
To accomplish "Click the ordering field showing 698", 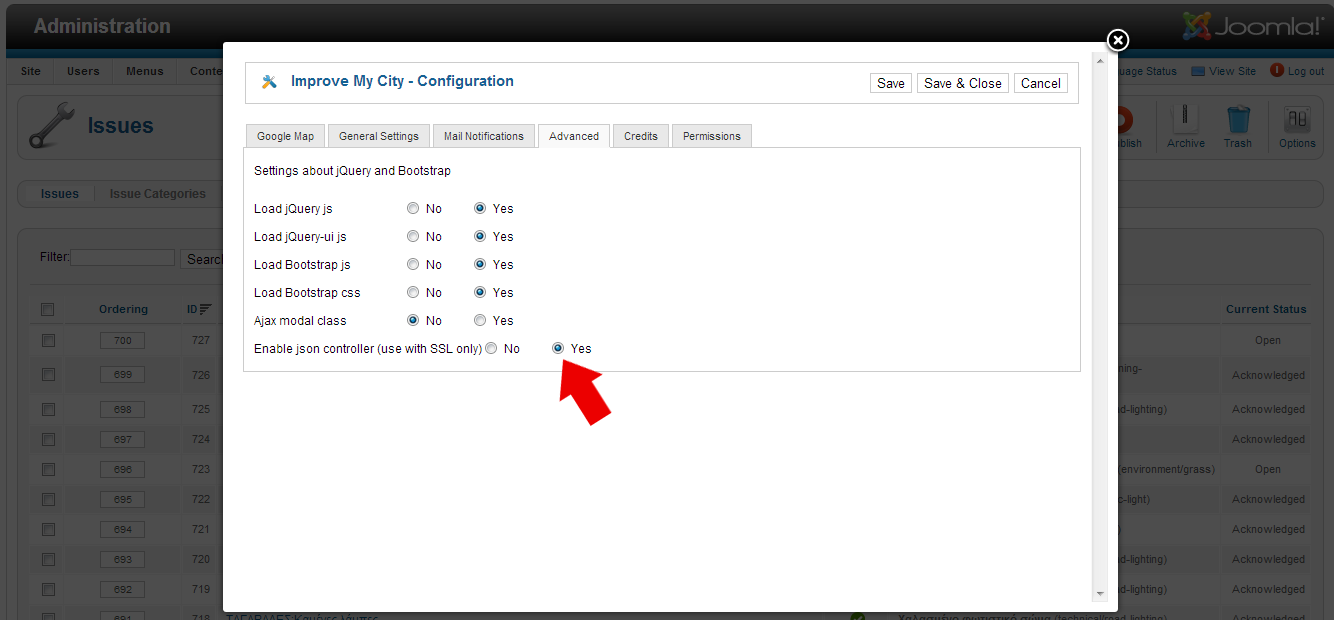I will tap(123, 409).
